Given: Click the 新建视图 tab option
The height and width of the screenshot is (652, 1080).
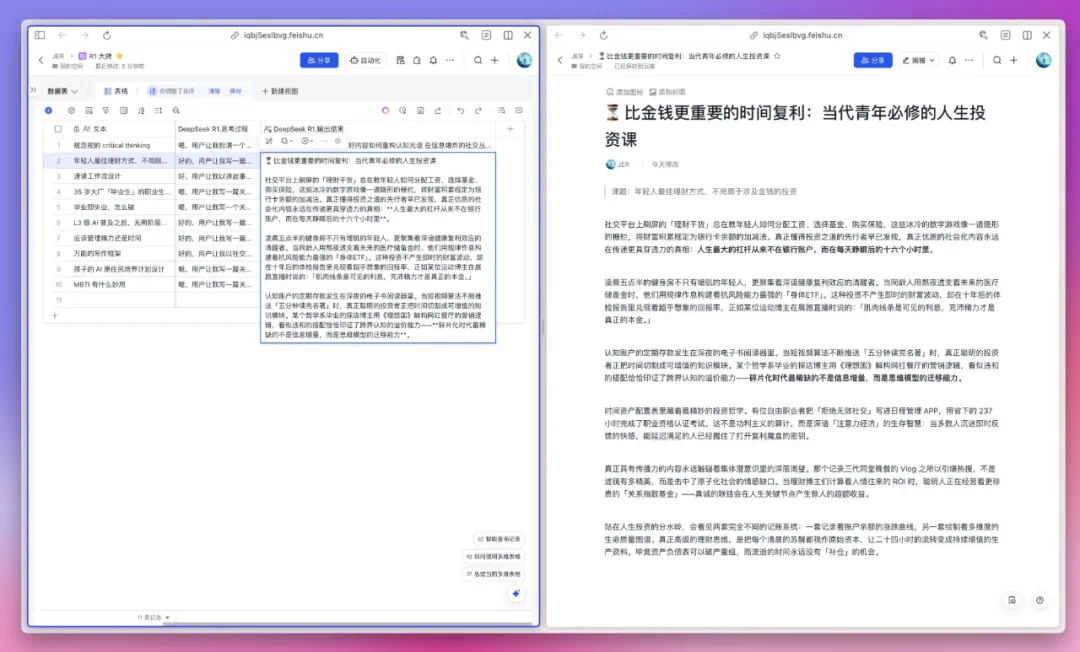Looking at the screenshot, I should (279, 91).
